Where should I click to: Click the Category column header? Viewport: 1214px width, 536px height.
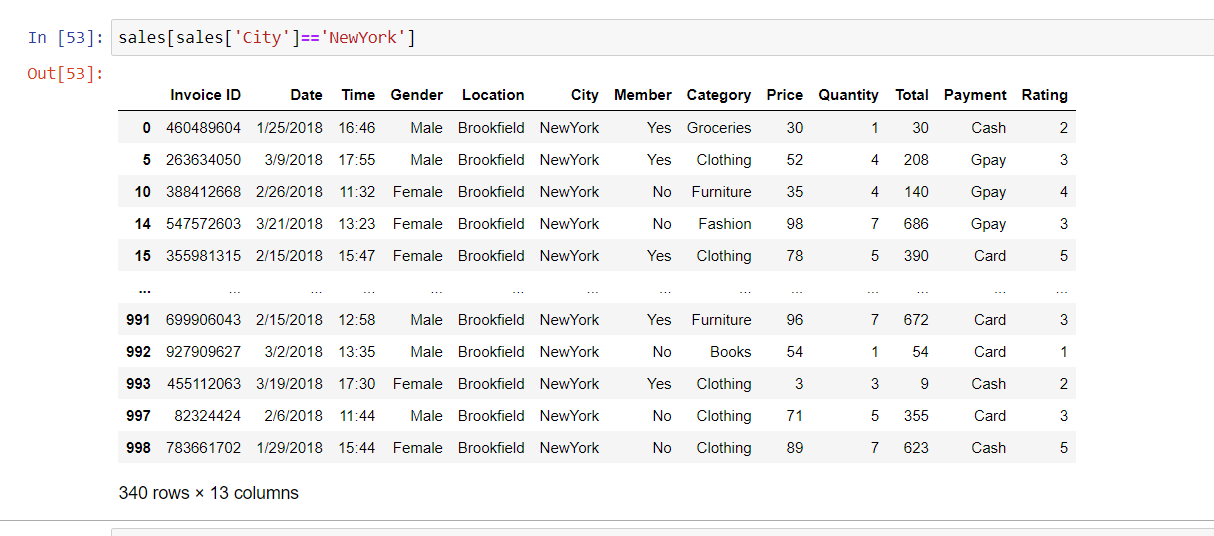click(x=718, y=95)
